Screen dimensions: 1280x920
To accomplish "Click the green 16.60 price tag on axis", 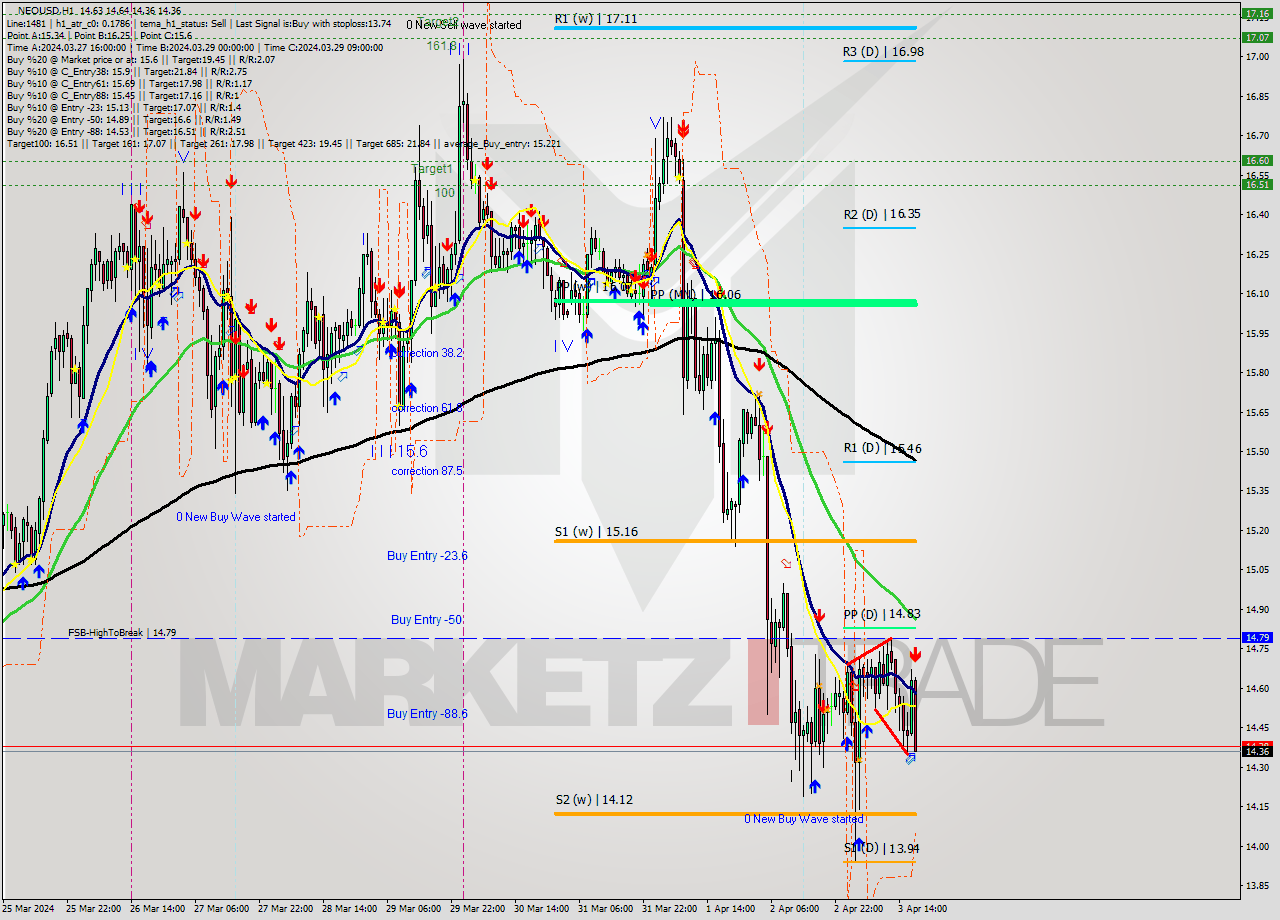I will point(1257,160).
